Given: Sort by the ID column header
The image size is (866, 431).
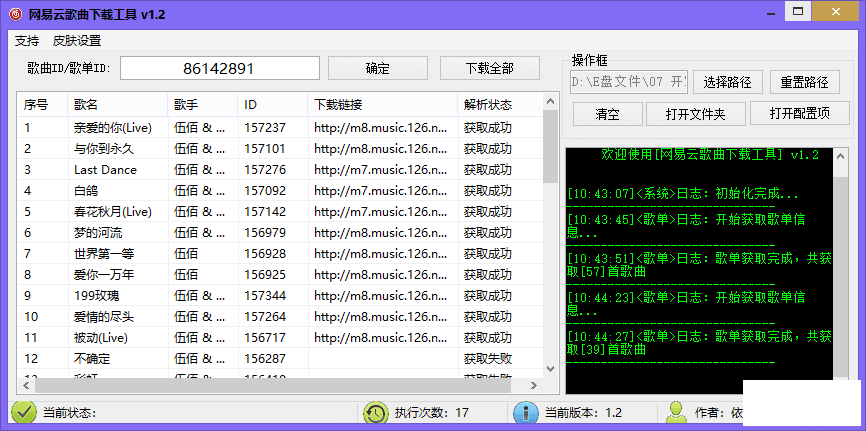Looking at the screenshot, I should (273, 104).
